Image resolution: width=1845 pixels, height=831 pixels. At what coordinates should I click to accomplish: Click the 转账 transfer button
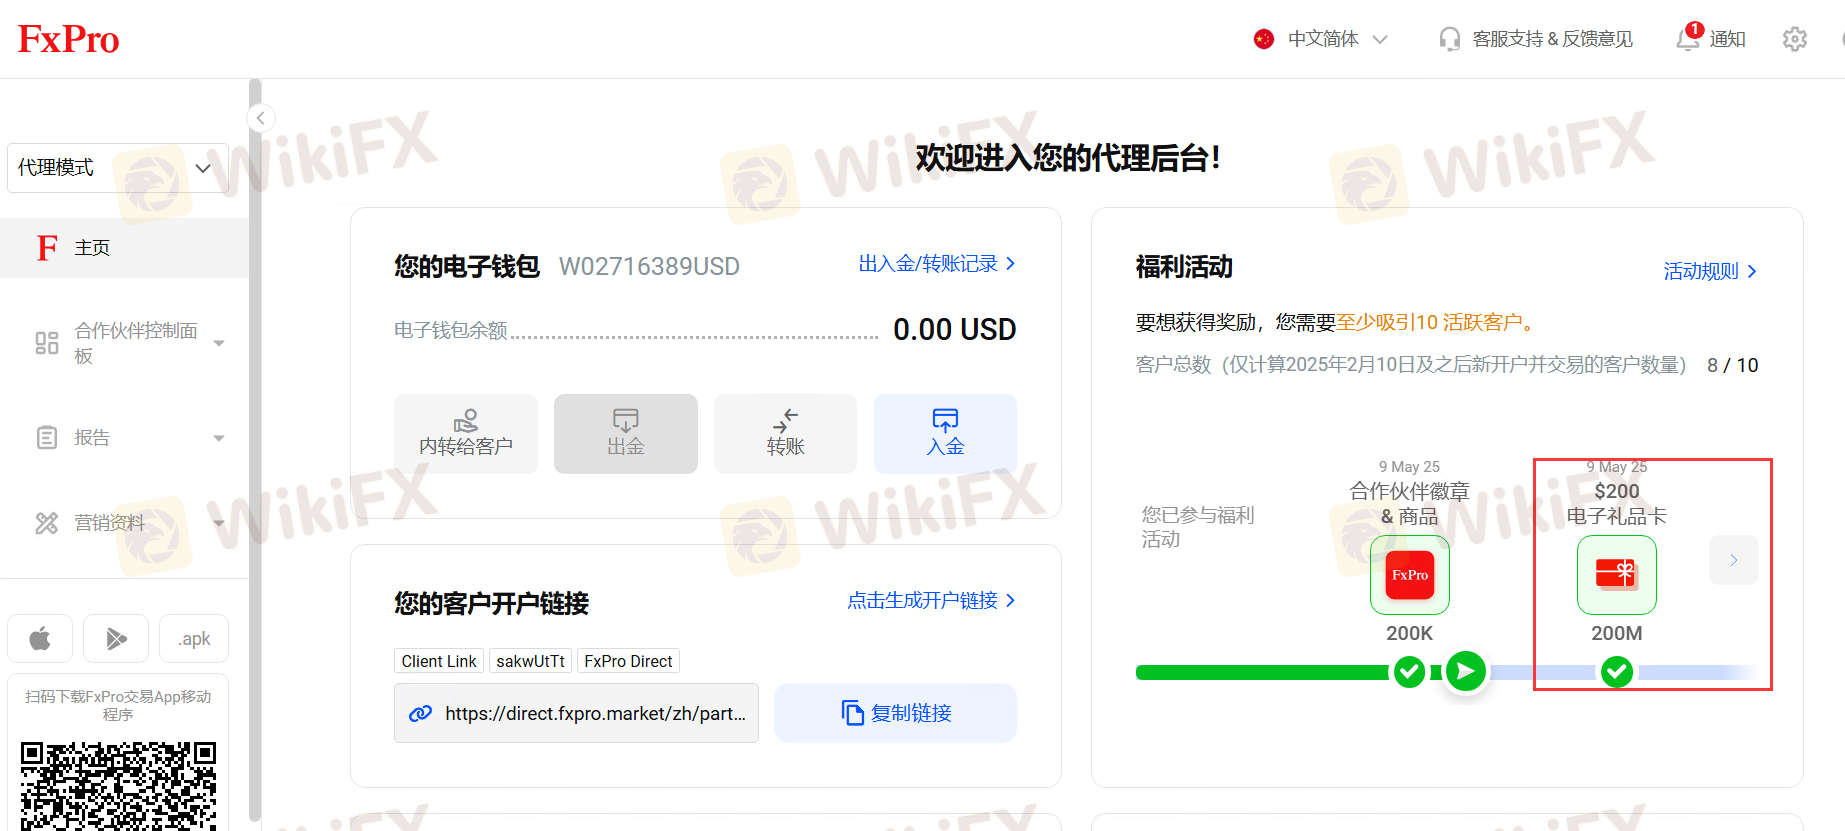pos(785,434)
